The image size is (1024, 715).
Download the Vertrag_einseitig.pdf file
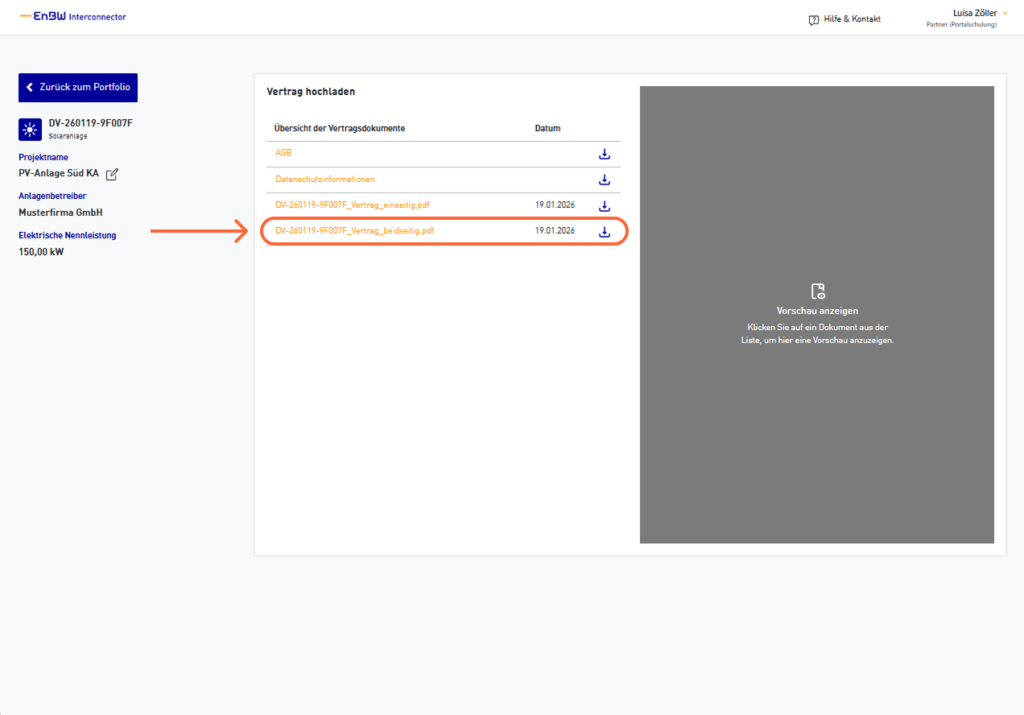[604, 206]
